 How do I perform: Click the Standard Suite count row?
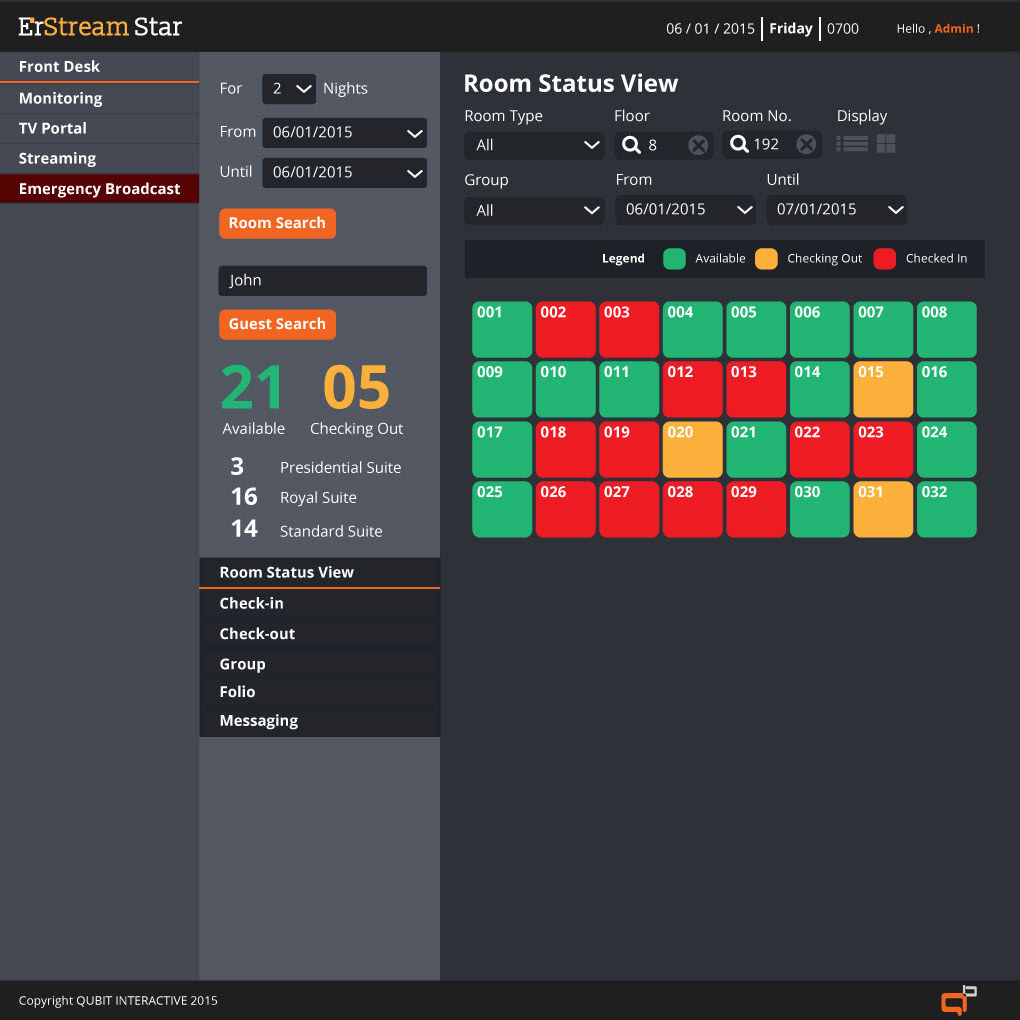click(306, 530)
